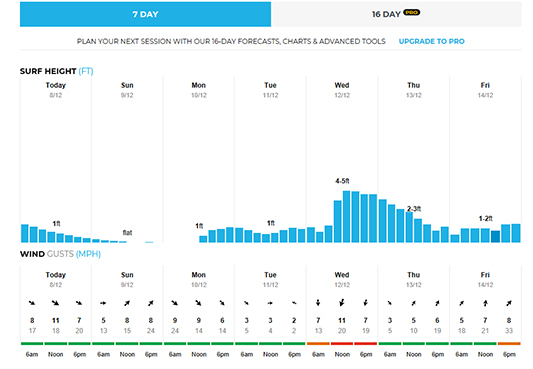Click Thursday 6pm wind direction arrow

[437, 303]
